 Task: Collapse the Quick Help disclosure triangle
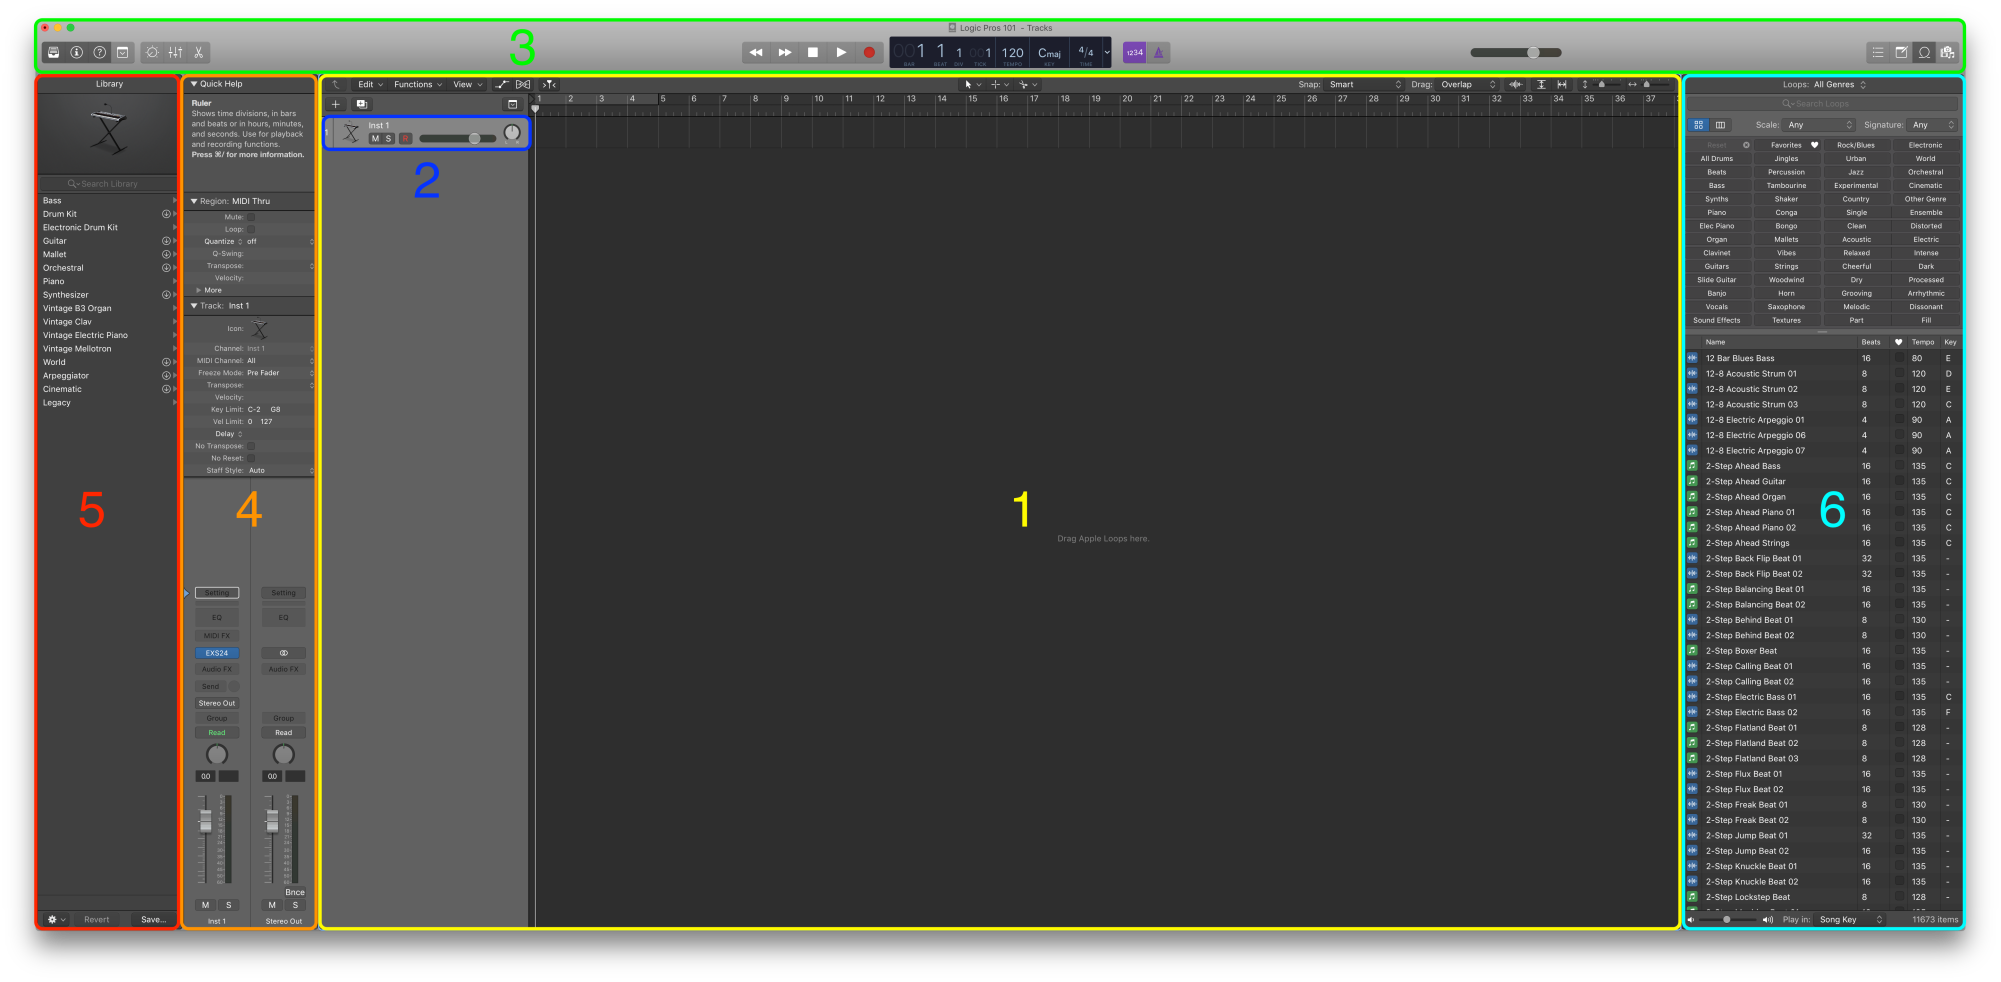pos(194,84)
